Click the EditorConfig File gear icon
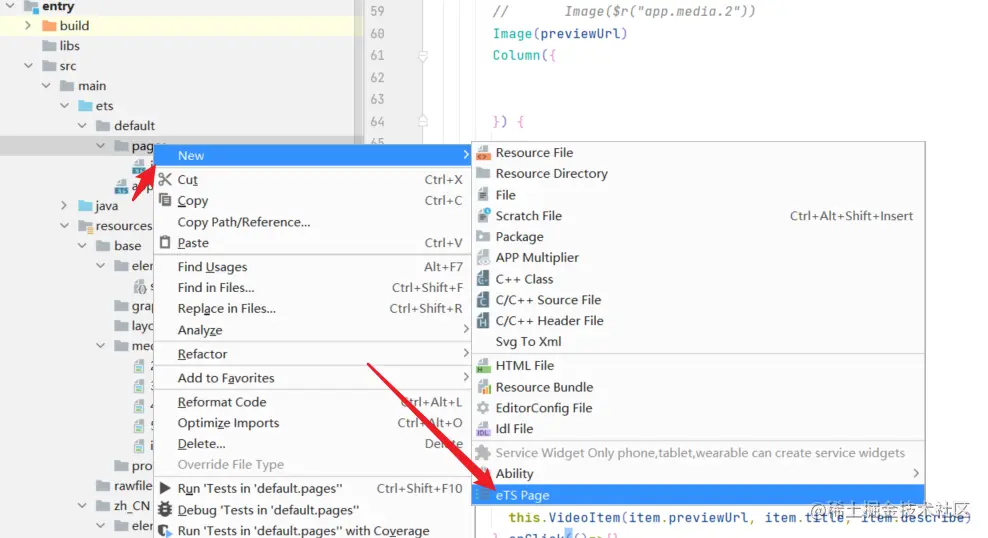The width and height of the screenshot is (988, 538). click(483, 408)
